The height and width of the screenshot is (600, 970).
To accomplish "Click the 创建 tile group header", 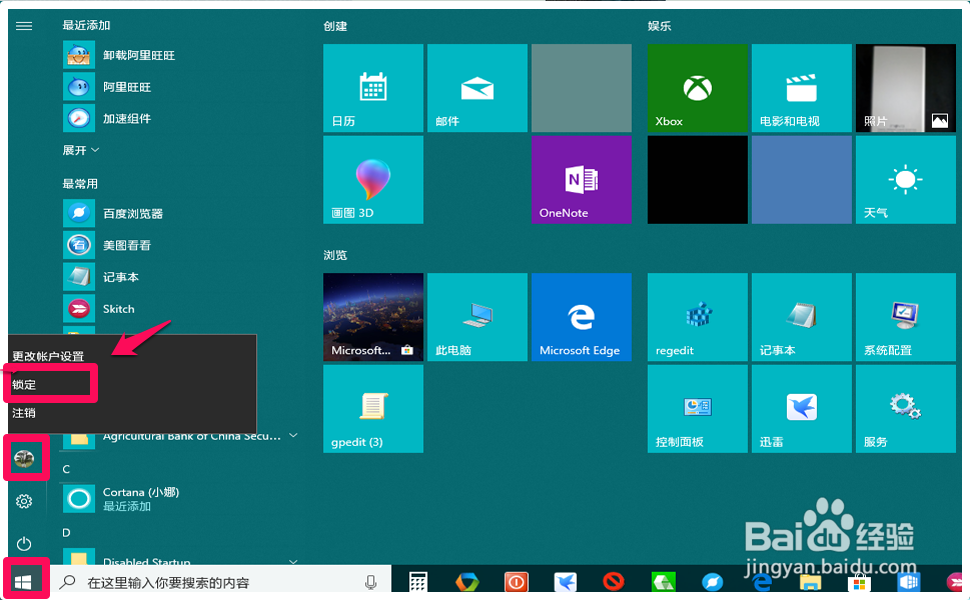I will click(x=335, y=26).
